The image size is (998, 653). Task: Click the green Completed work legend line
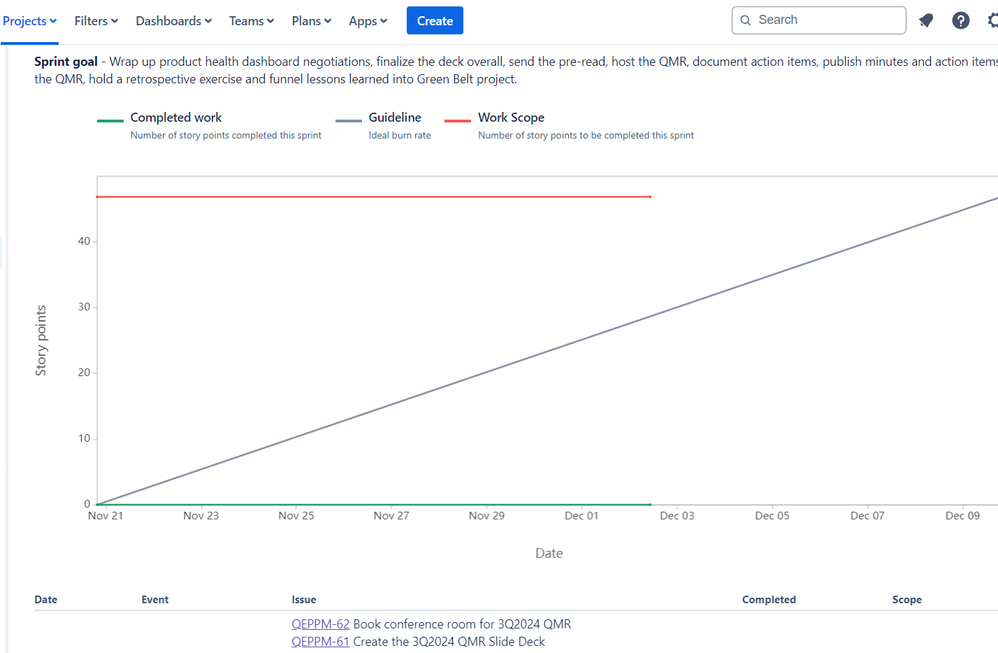pos(110,120)
